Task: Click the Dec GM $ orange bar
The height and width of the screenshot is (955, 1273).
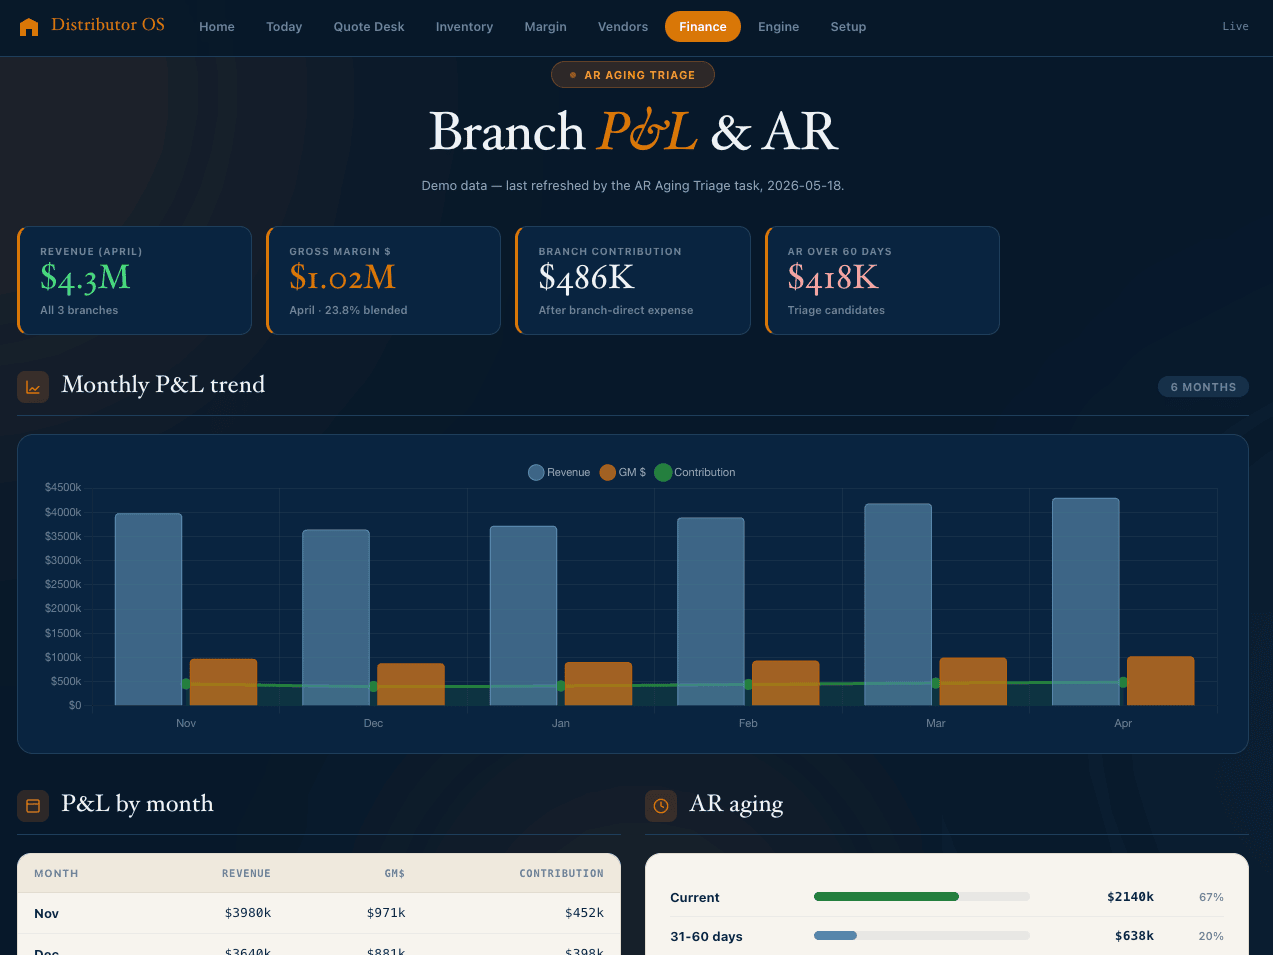Action: coord(411,684)
